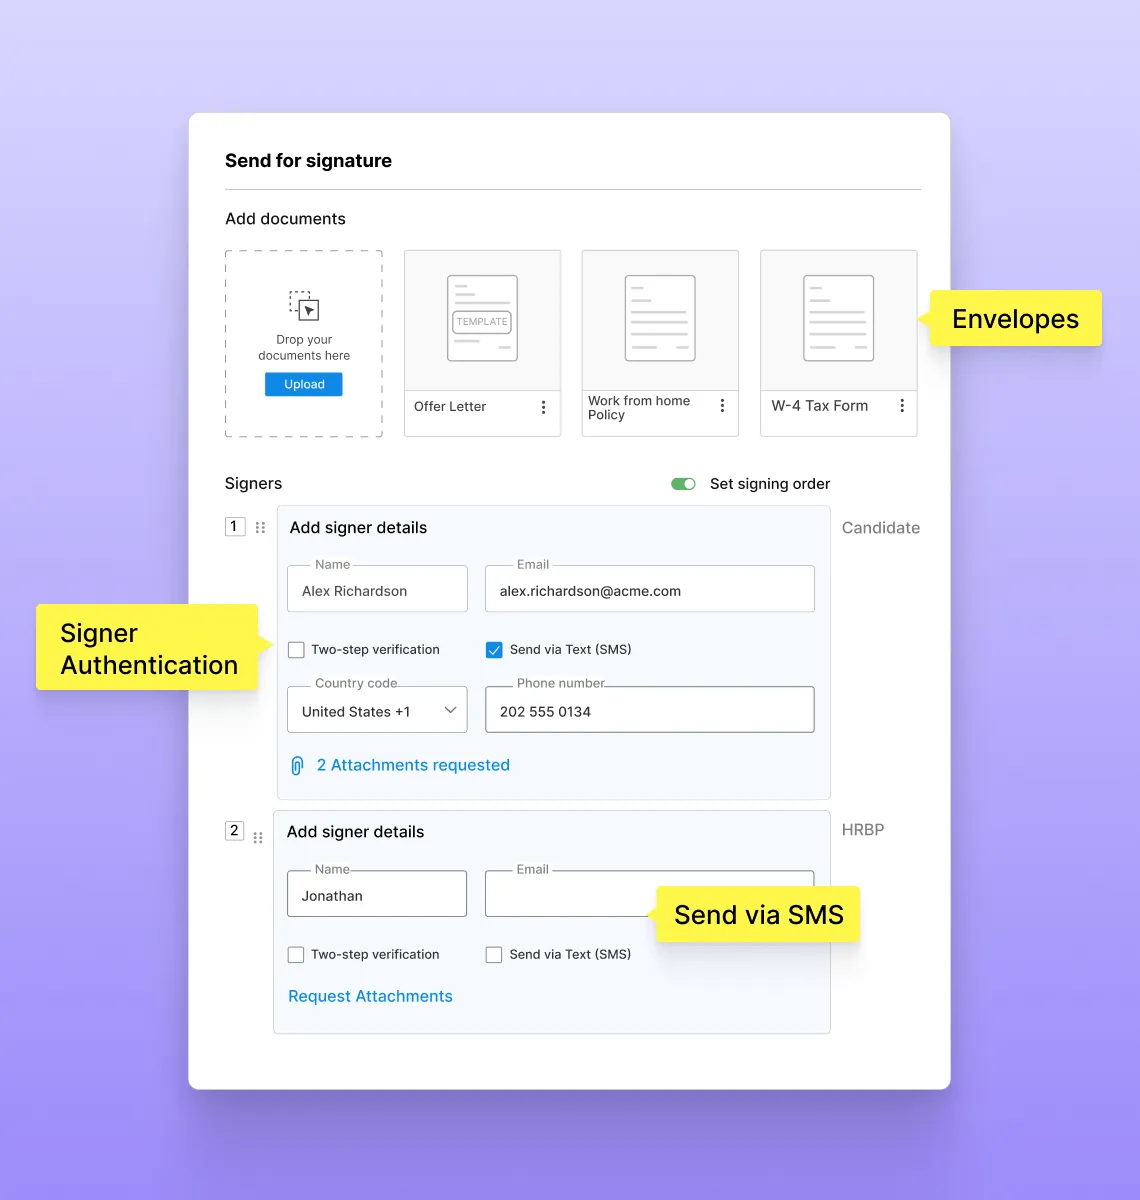This screenshot has height=1200, width=1140.
Task: Enable Two-step verification for Alex Richardson
Action: (296, 650)
